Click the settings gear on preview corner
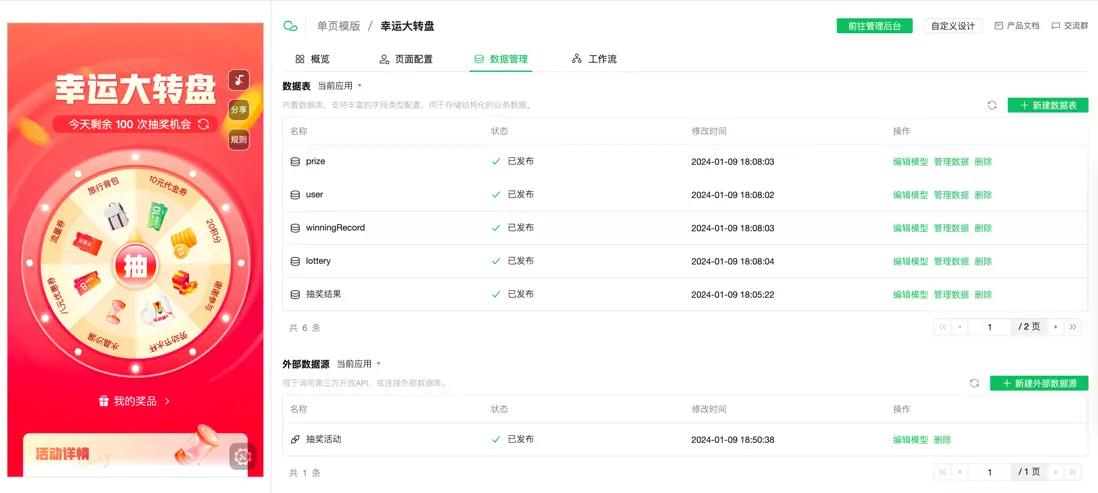This screenshot has width=1098, height=493. click(x=241, y=456)
